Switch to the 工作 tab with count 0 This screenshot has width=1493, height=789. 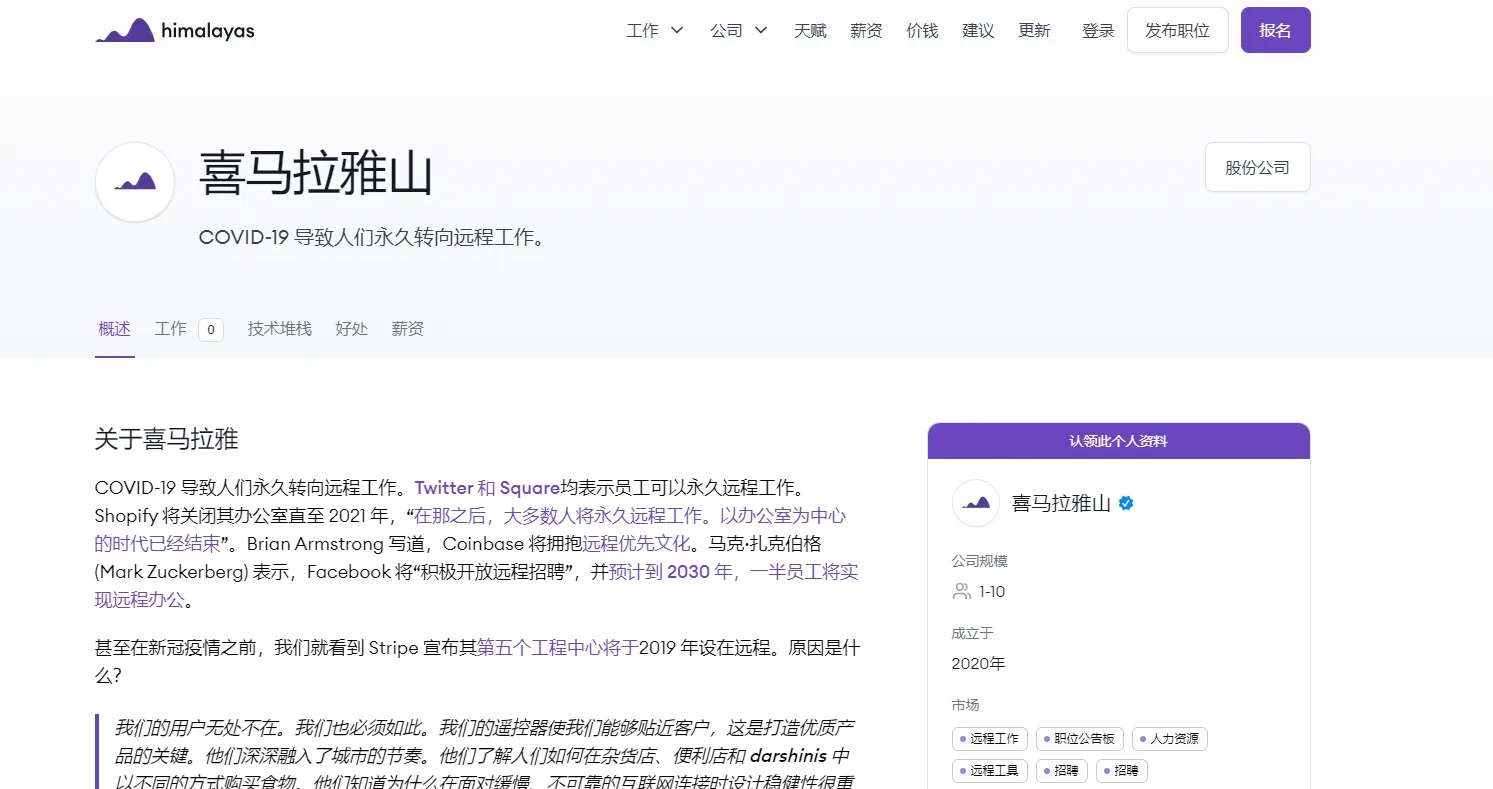pyautogui.click(x=188, y=329)
